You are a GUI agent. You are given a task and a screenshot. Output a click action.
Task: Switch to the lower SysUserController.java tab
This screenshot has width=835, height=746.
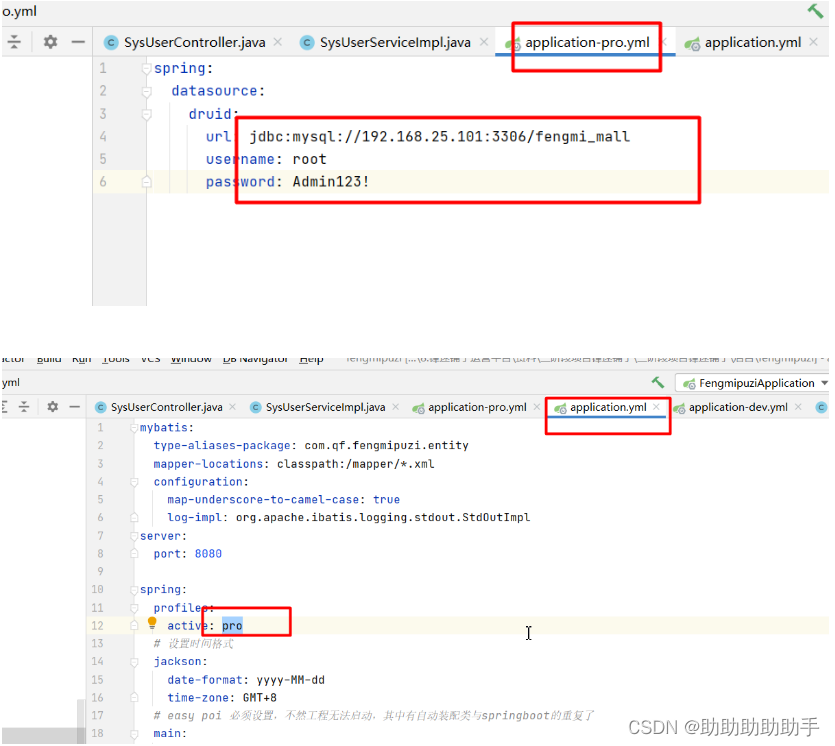[166, 407]
